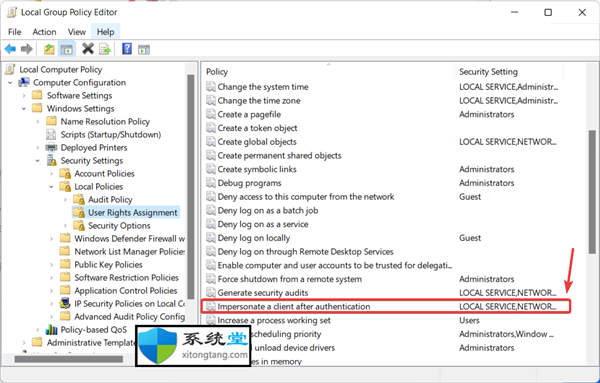Image resolution: width=600 pixels, height=383 pixels.
Task: Collapse the Windows Settings node
Action: coord(24,109)
